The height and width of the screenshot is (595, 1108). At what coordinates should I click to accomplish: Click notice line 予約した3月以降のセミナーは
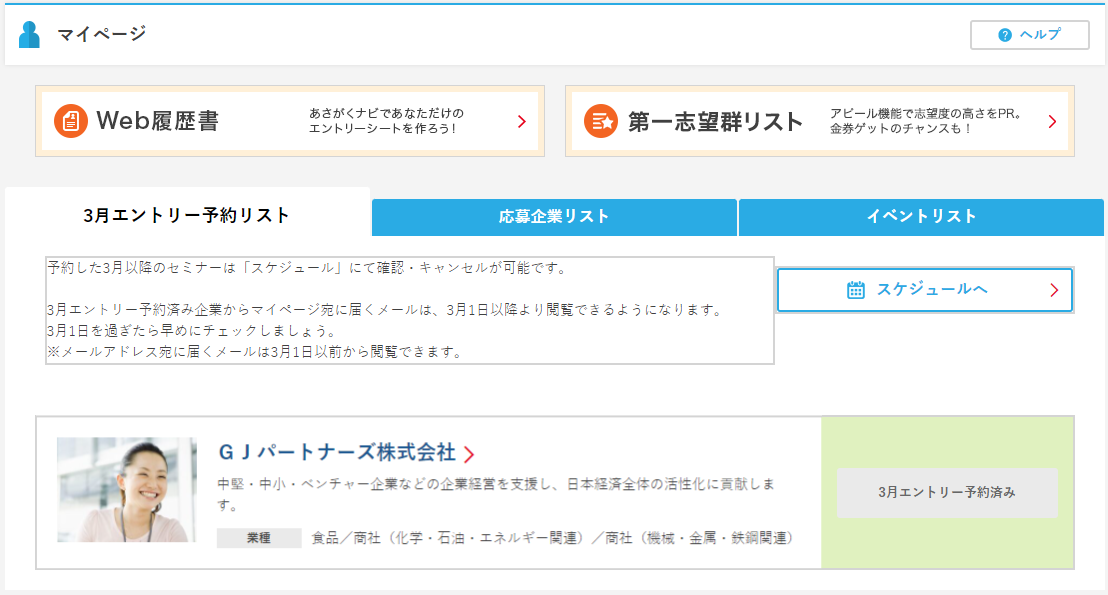pyautogui.click(x=307, y=268)
